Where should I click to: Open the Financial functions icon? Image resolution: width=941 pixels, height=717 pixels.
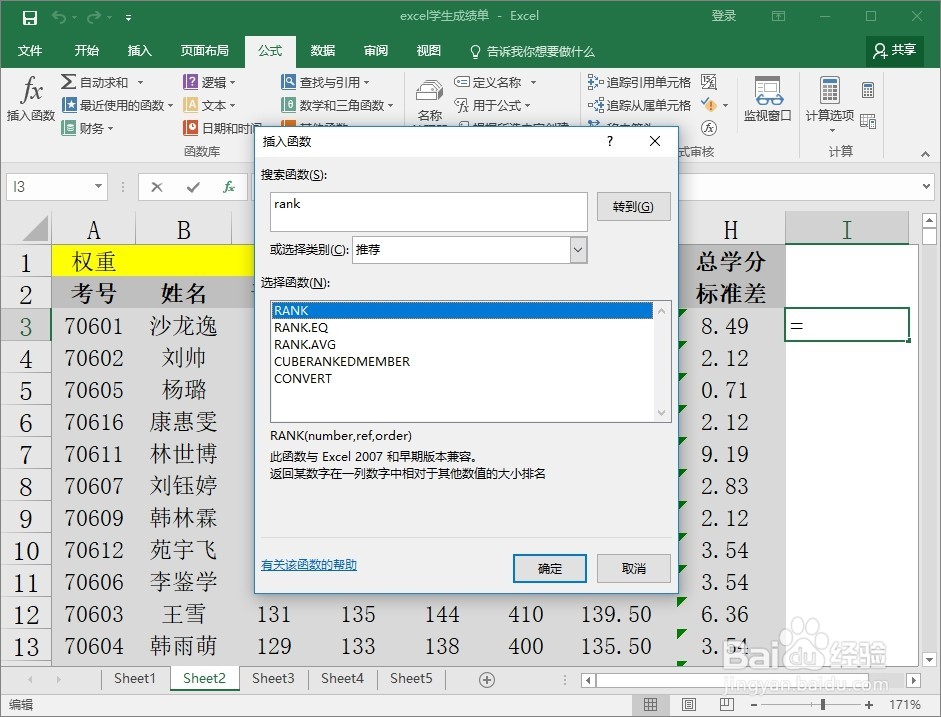pos(69,128)
